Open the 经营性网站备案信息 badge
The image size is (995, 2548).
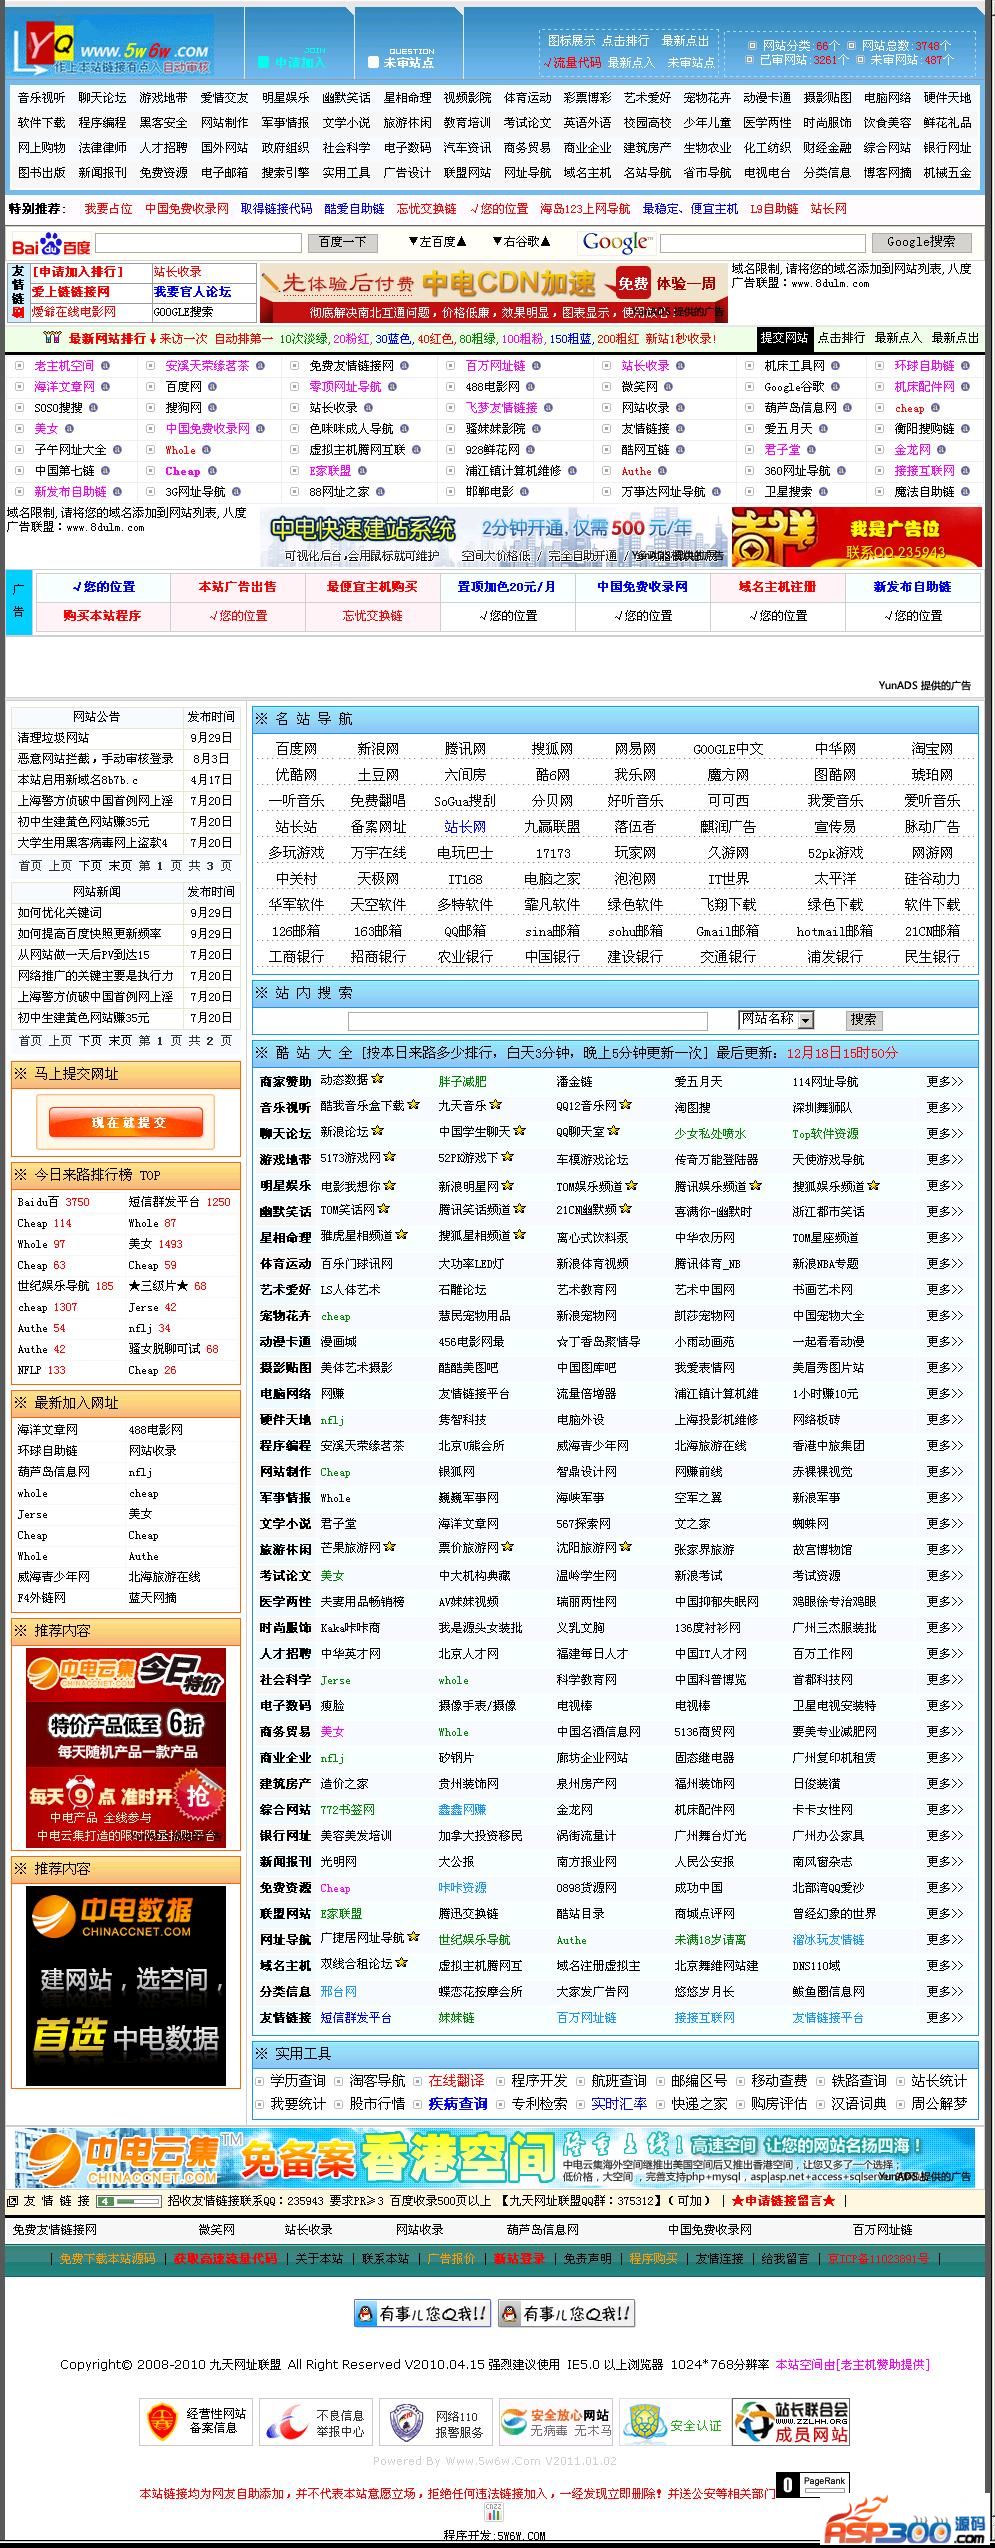pos(195,2422)
